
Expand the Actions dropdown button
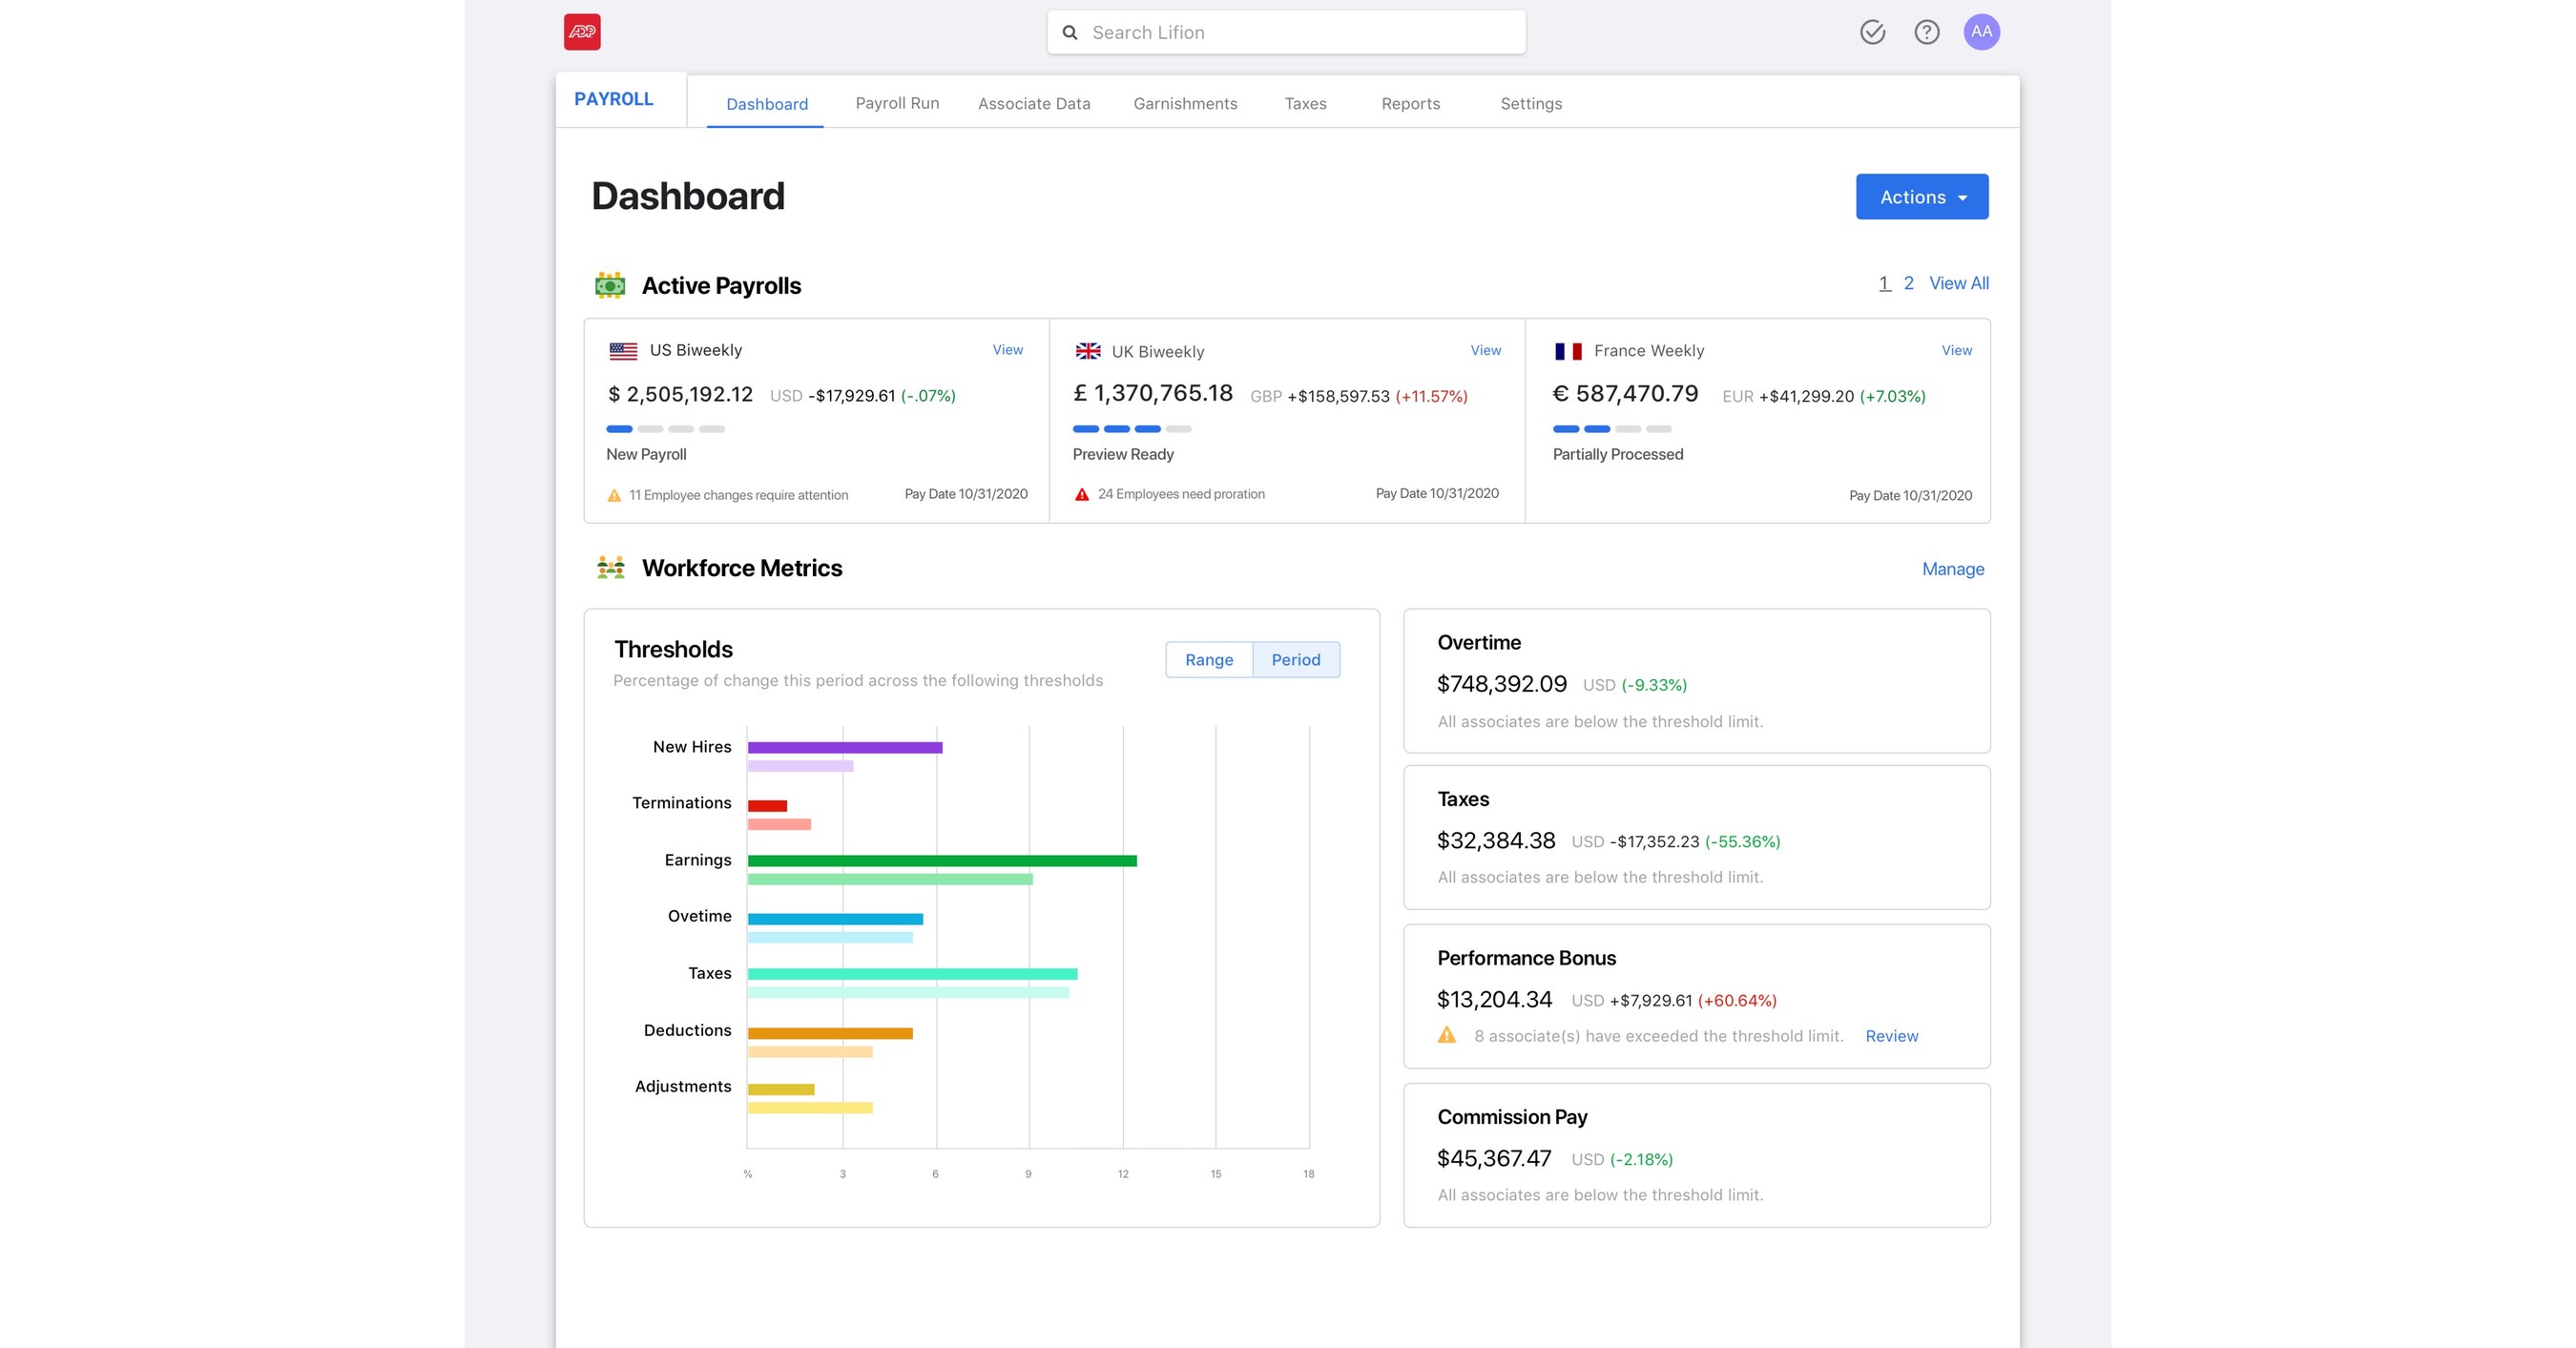pos(1921,197)
